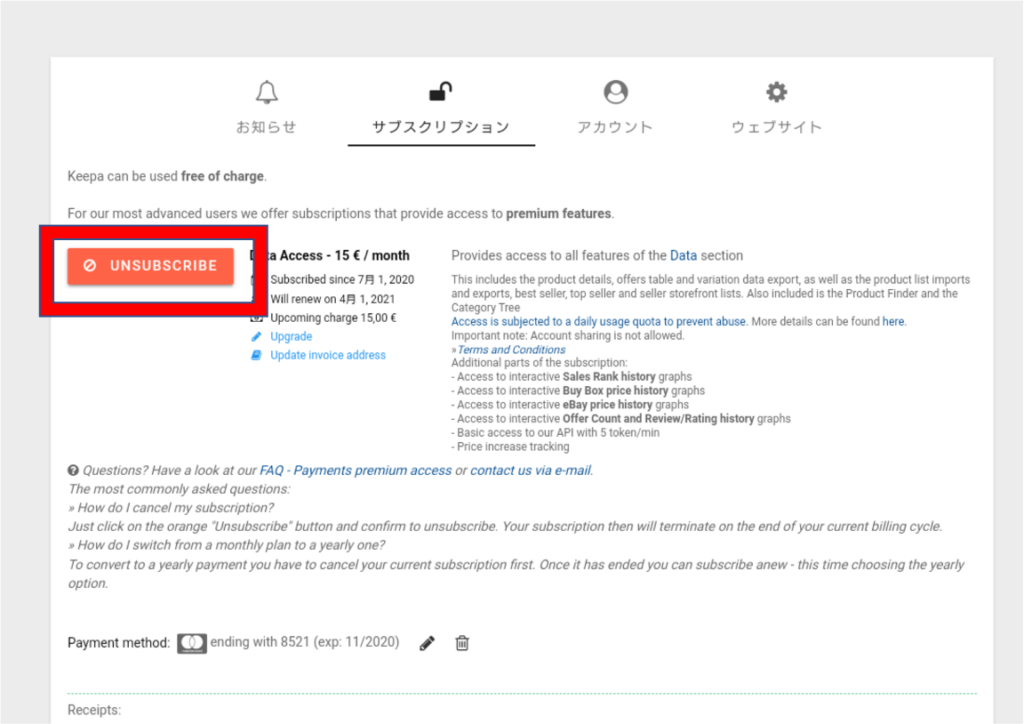The image size is (1024, 724).
Task: Click 'Keepa can be used free of charge' text
Action: coord(167,176)
